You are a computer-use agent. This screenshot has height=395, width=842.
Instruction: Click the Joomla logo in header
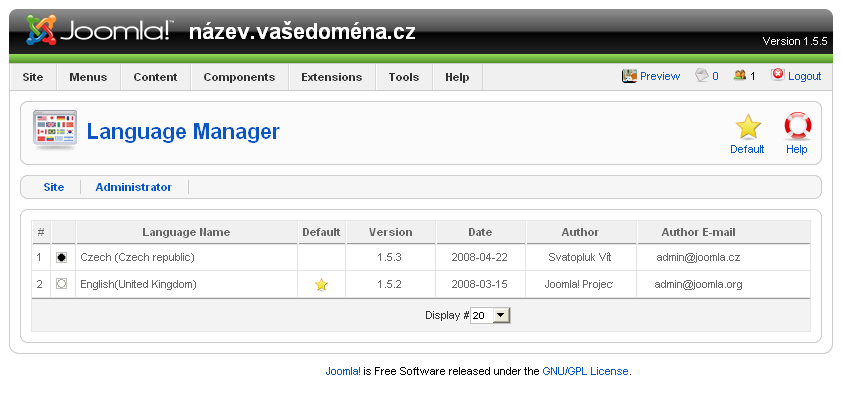point(99,31)
